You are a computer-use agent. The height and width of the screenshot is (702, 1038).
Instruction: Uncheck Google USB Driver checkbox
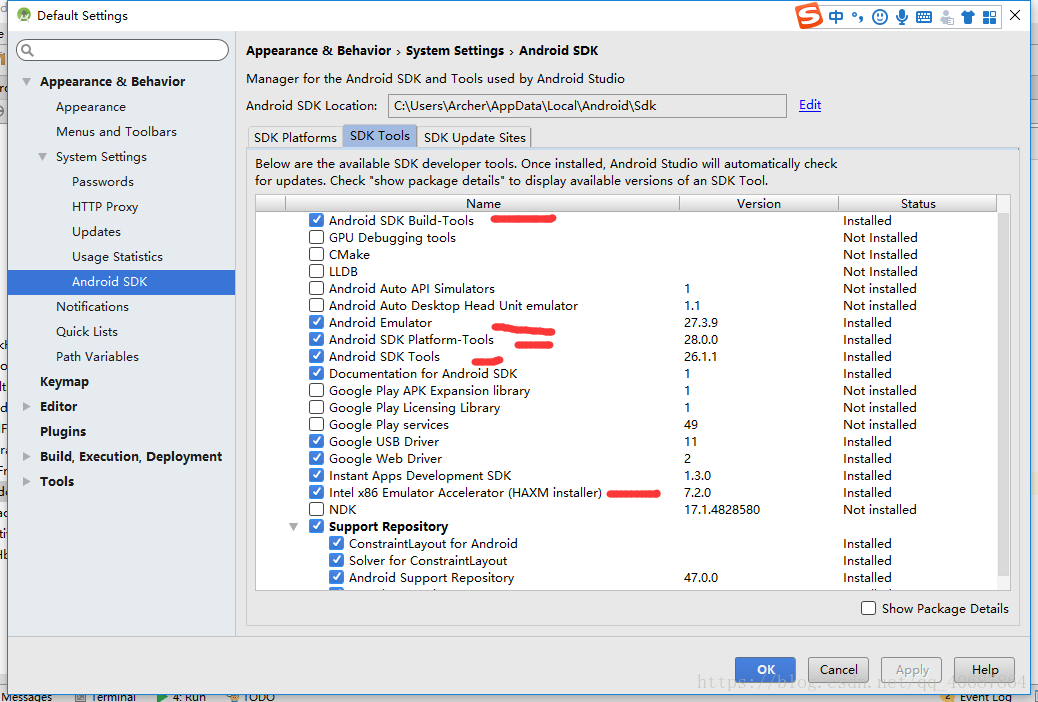click(316, 441)
